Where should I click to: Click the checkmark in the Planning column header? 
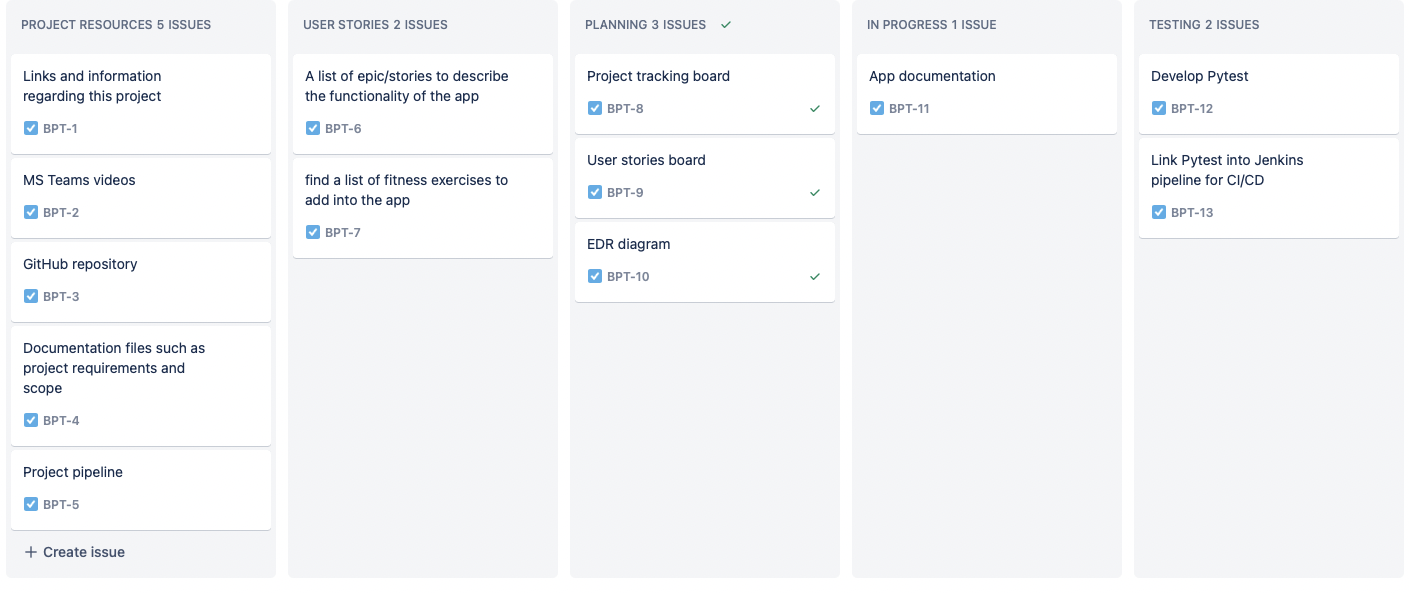(726, 24)
